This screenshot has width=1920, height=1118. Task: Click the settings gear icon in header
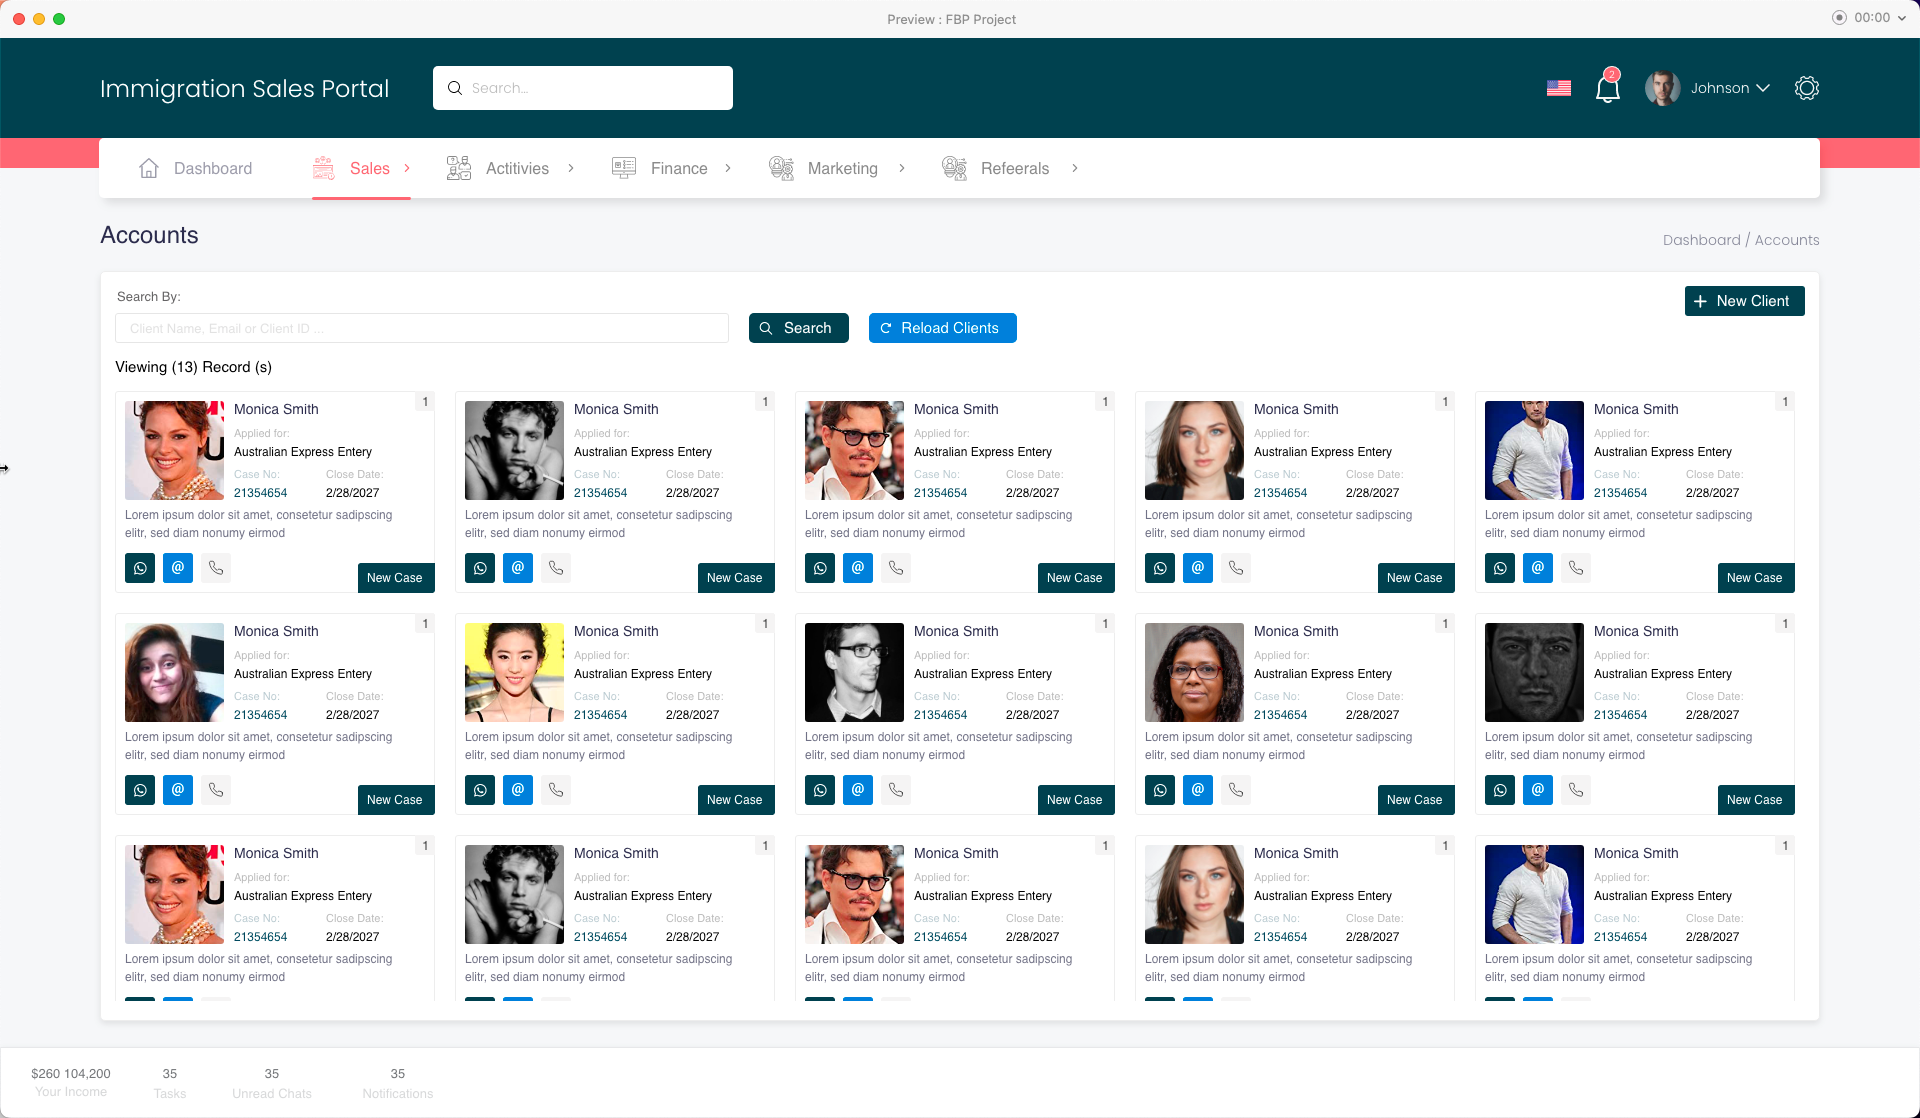coord(1806,88)
